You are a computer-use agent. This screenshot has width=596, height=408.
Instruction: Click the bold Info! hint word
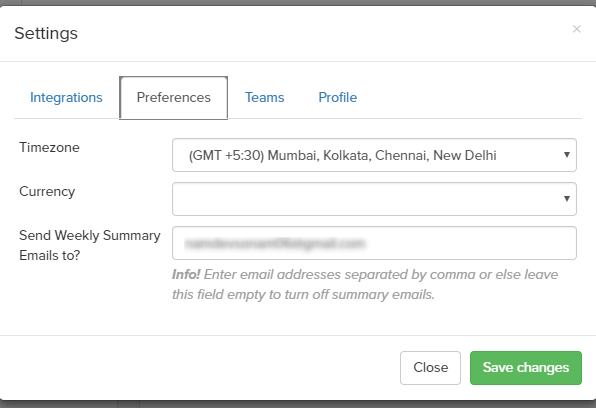pos(186,275)
